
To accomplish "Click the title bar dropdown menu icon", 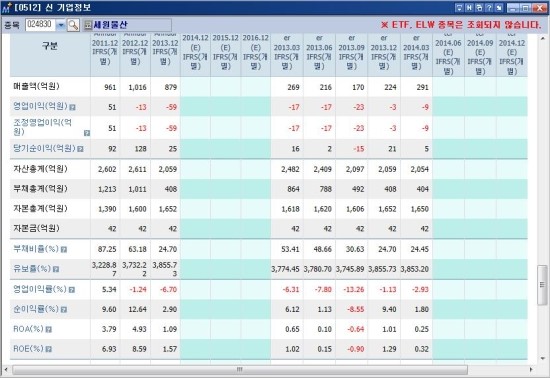I will click(x=459, y=7).
